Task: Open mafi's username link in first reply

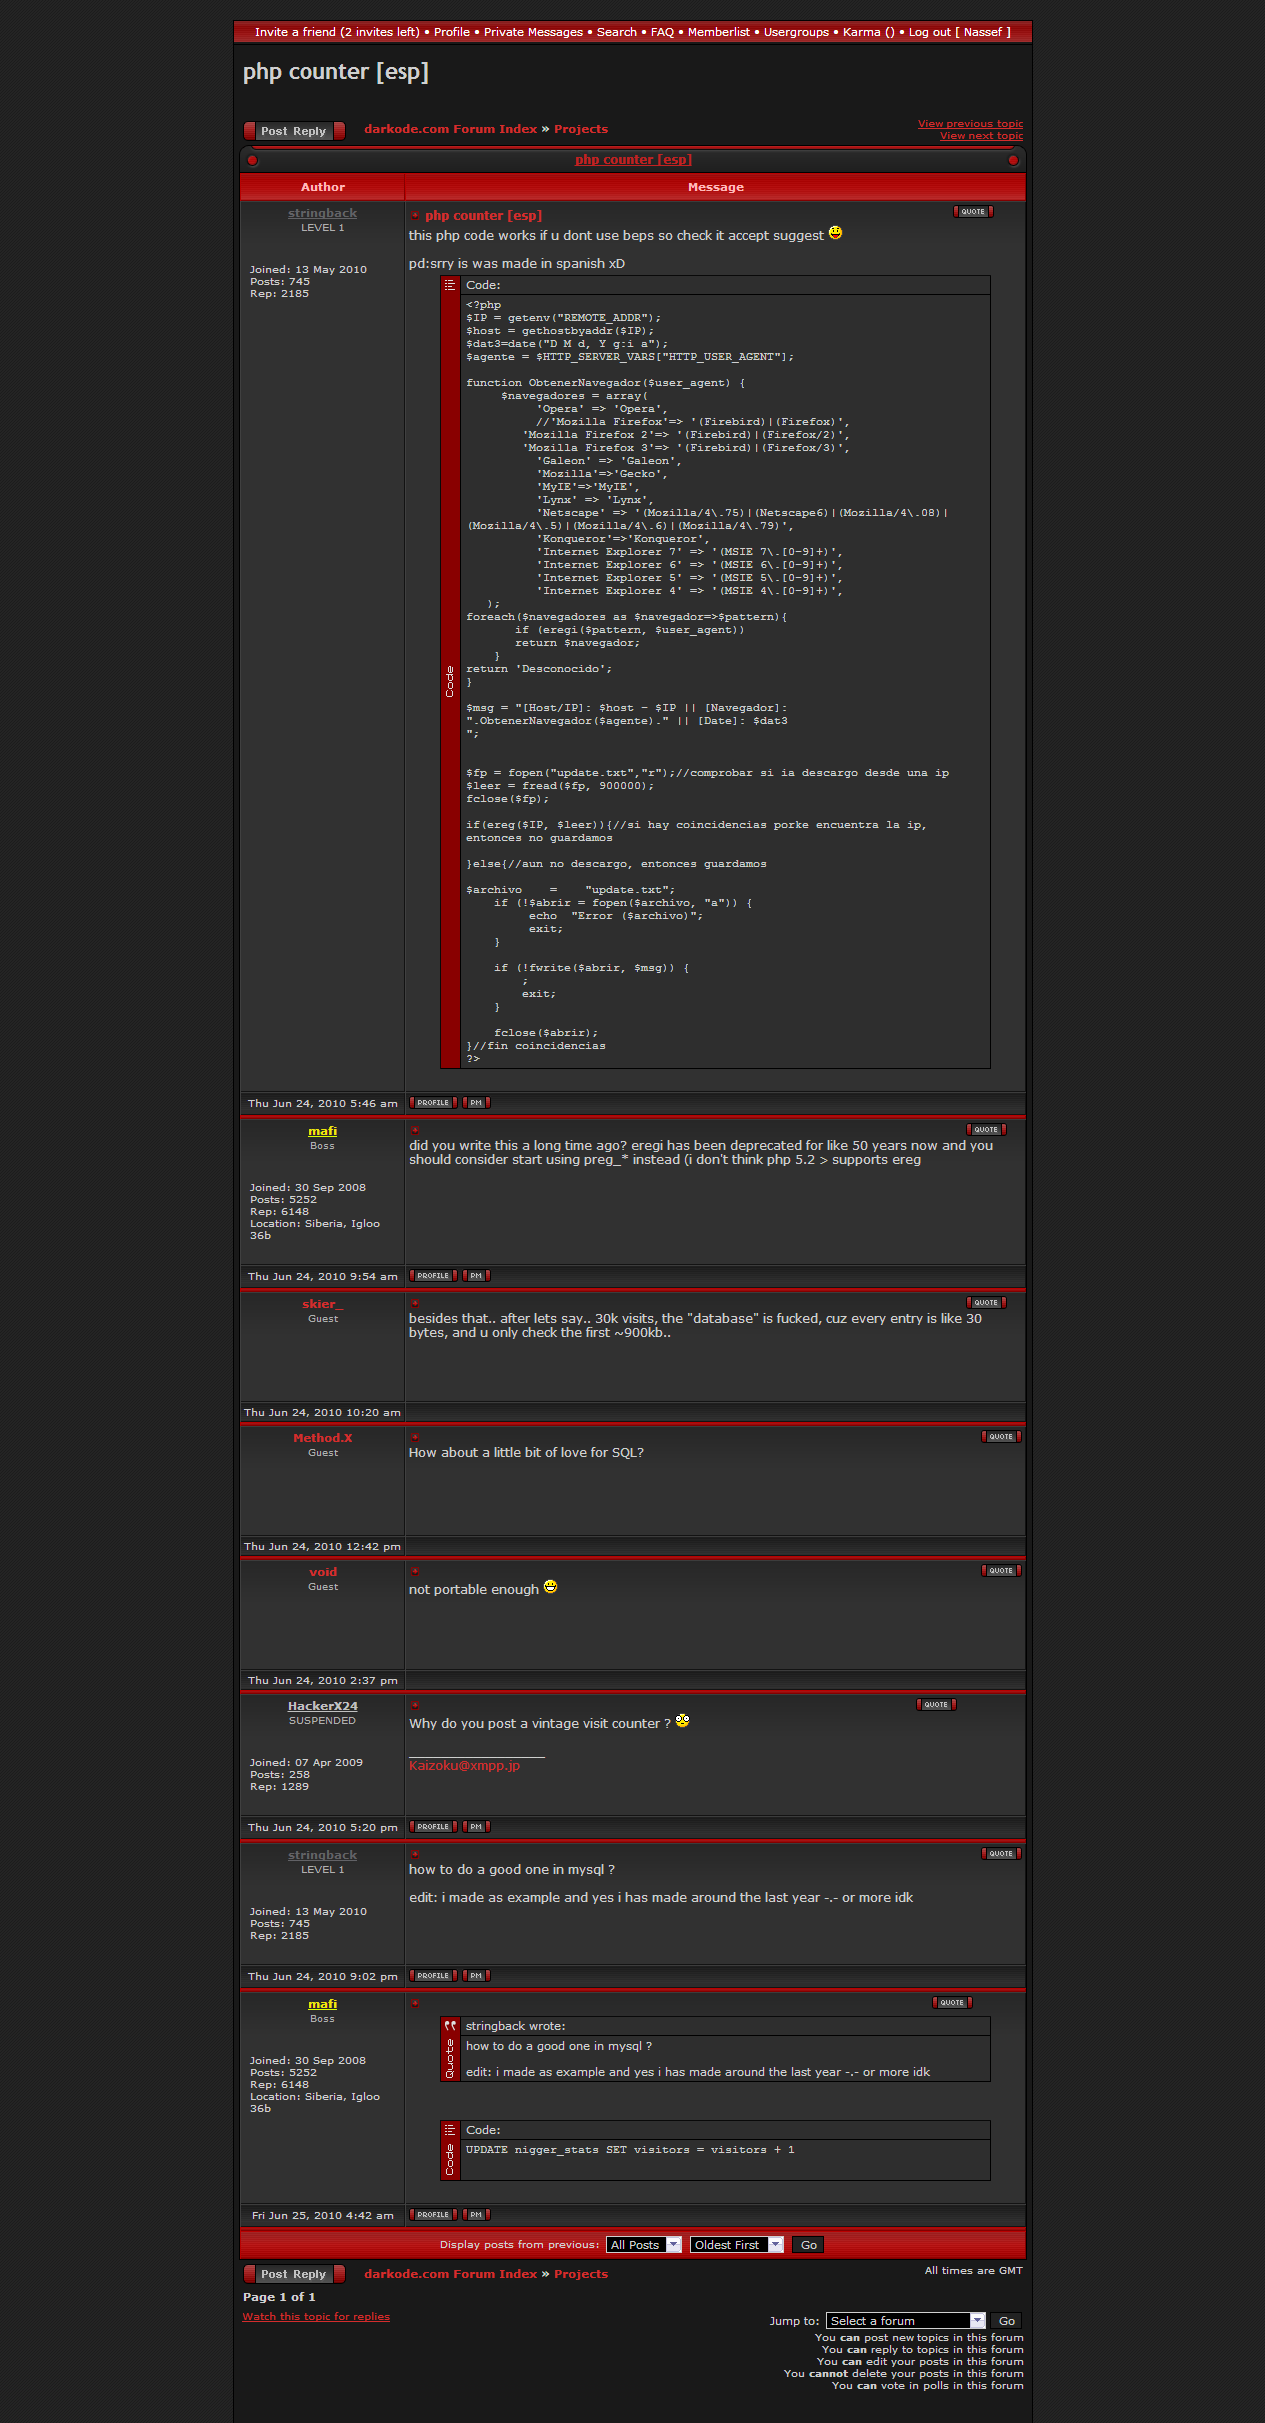Action: click(x=322, y=1131)
